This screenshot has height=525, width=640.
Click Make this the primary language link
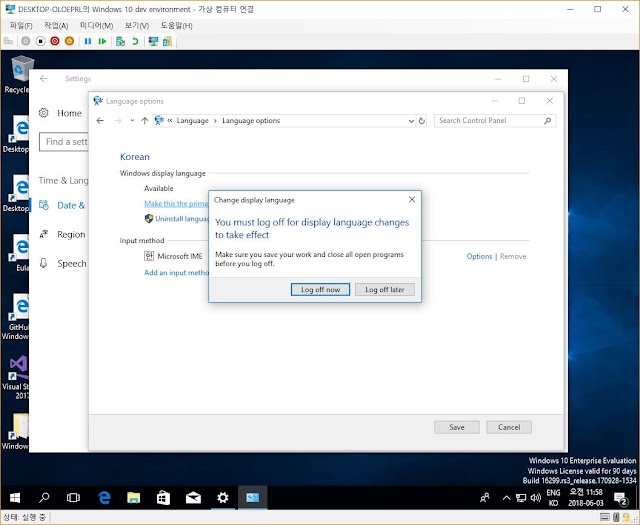tap(176, 203)
